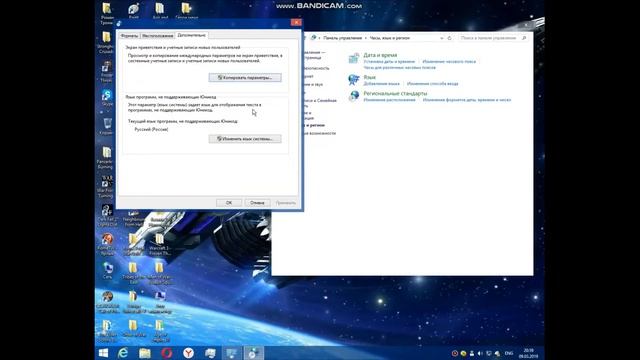Focus the Control Panel search field
The width and height of the screenshot is (640, 360).
pyautogui.click(x=493, y=38)
